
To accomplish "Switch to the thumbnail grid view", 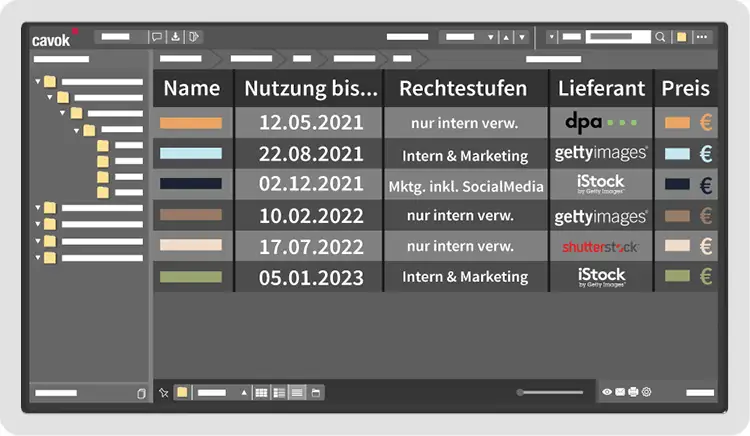I will tap(261, 392).
